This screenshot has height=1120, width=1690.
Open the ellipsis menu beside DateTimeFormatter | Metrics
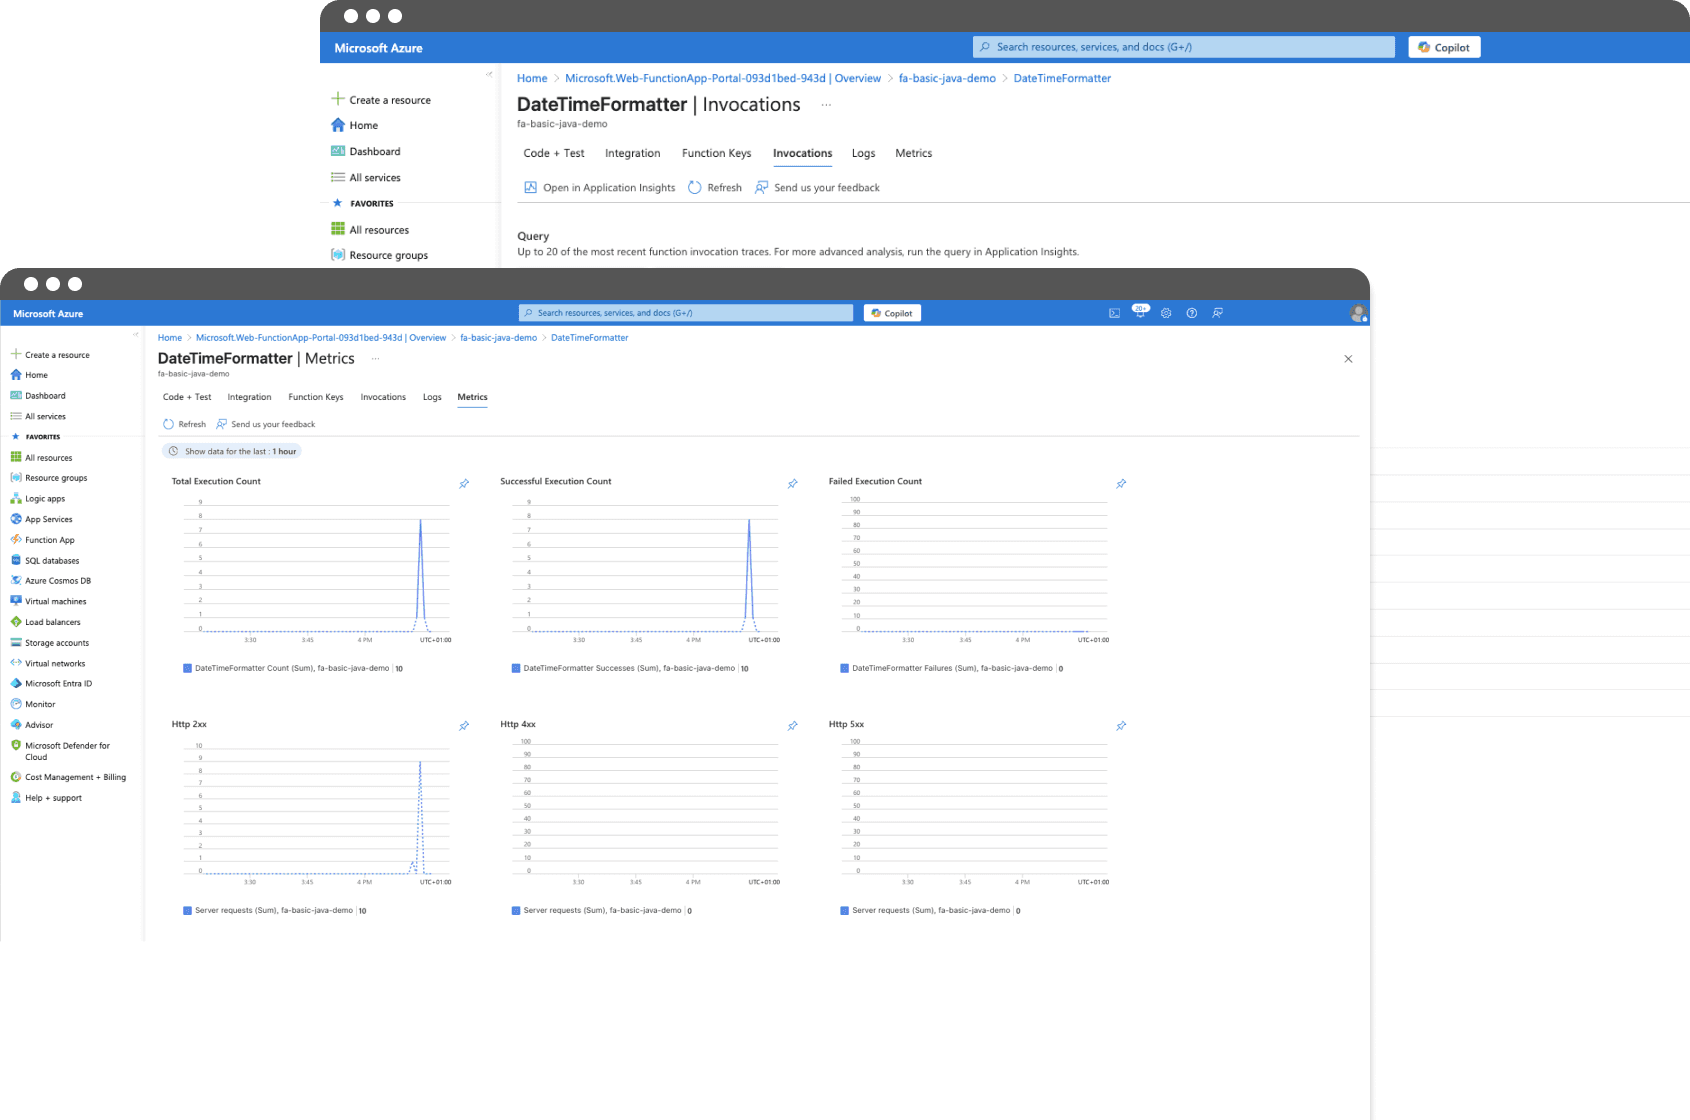pos(376,358)
